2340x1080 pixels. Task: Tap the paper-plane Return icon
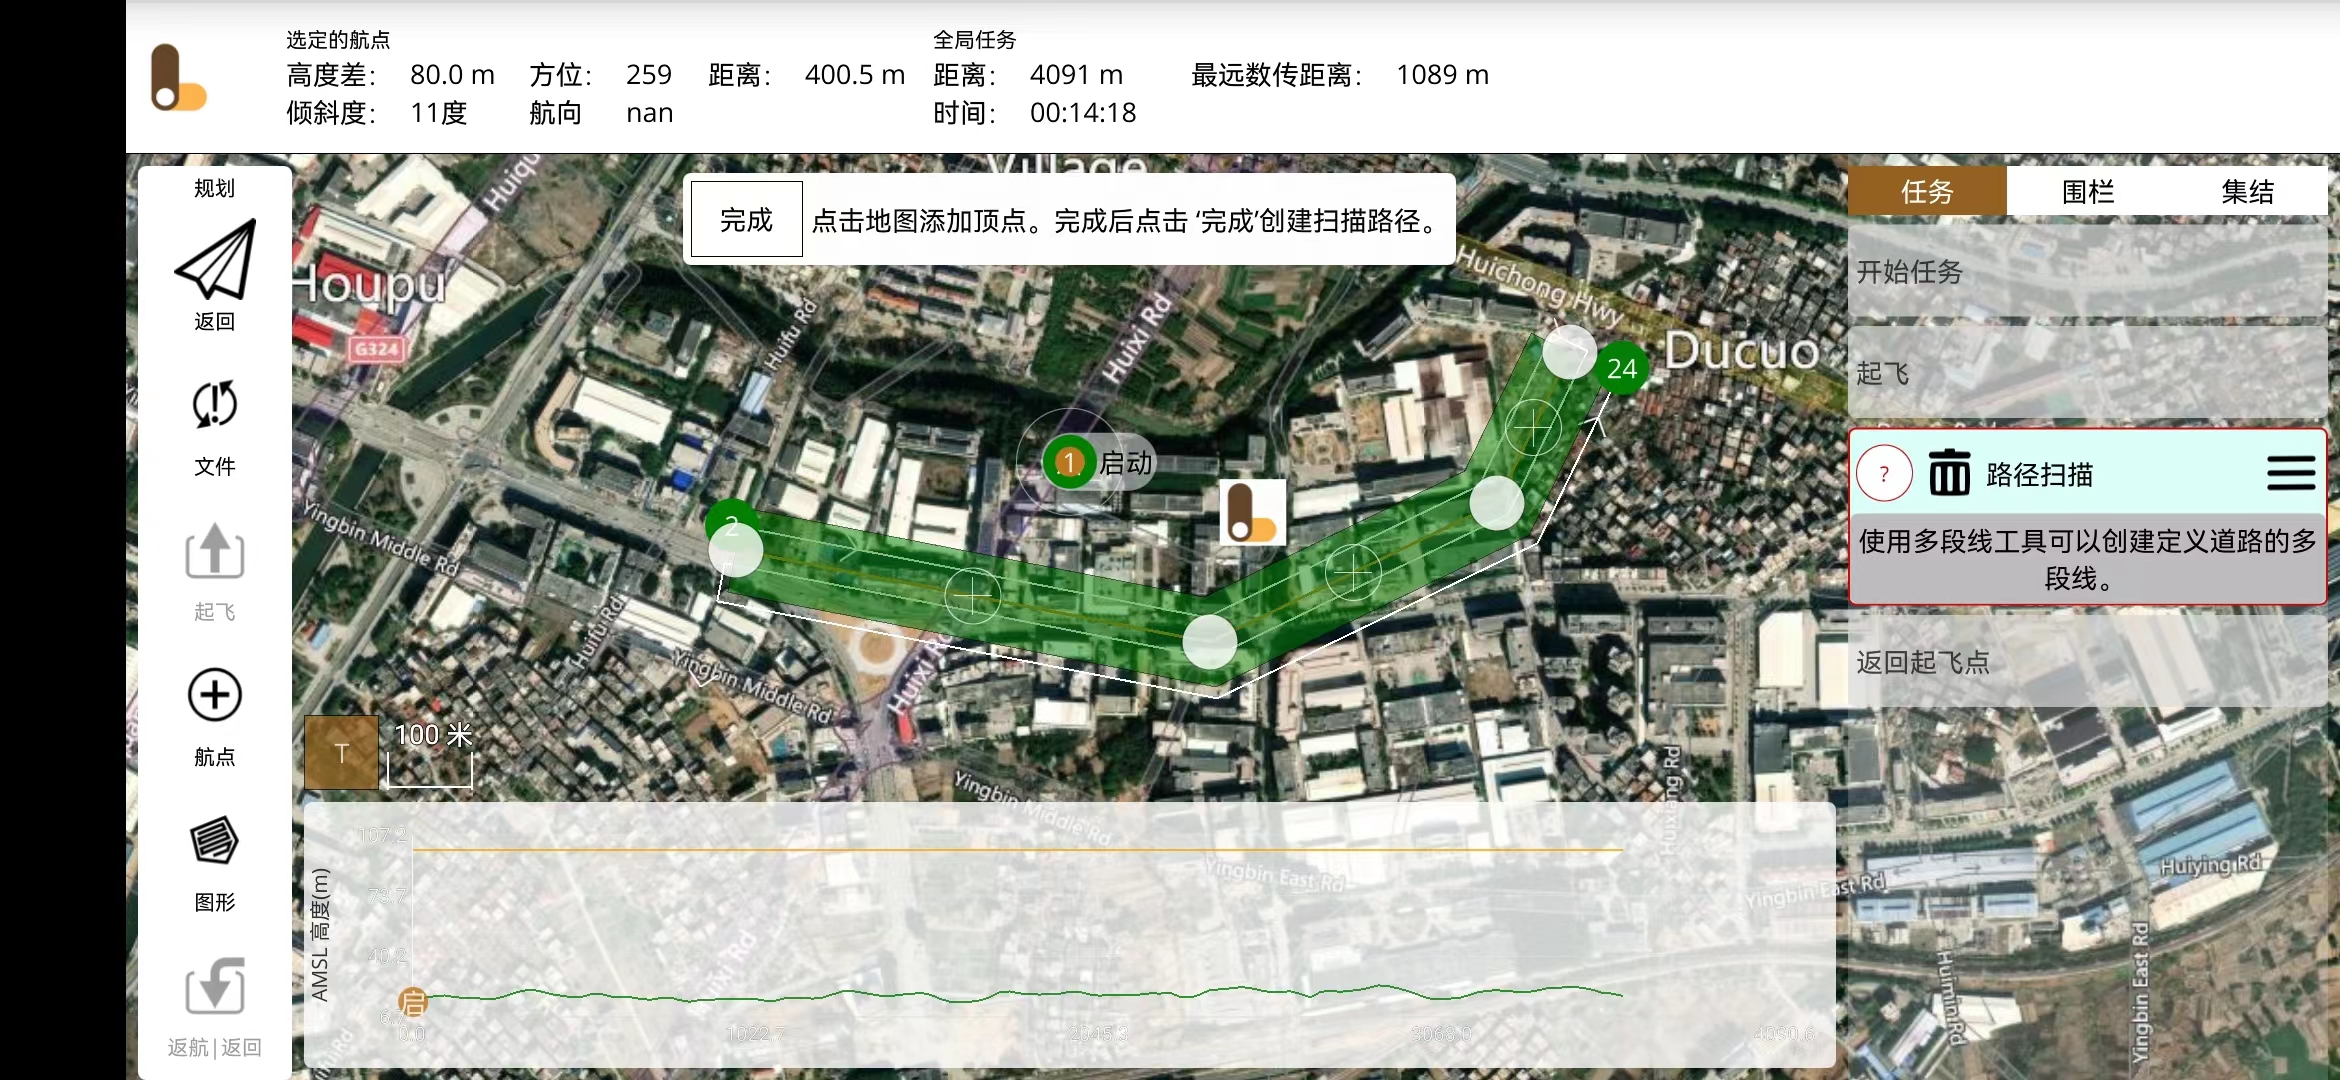tap(215, 261)
